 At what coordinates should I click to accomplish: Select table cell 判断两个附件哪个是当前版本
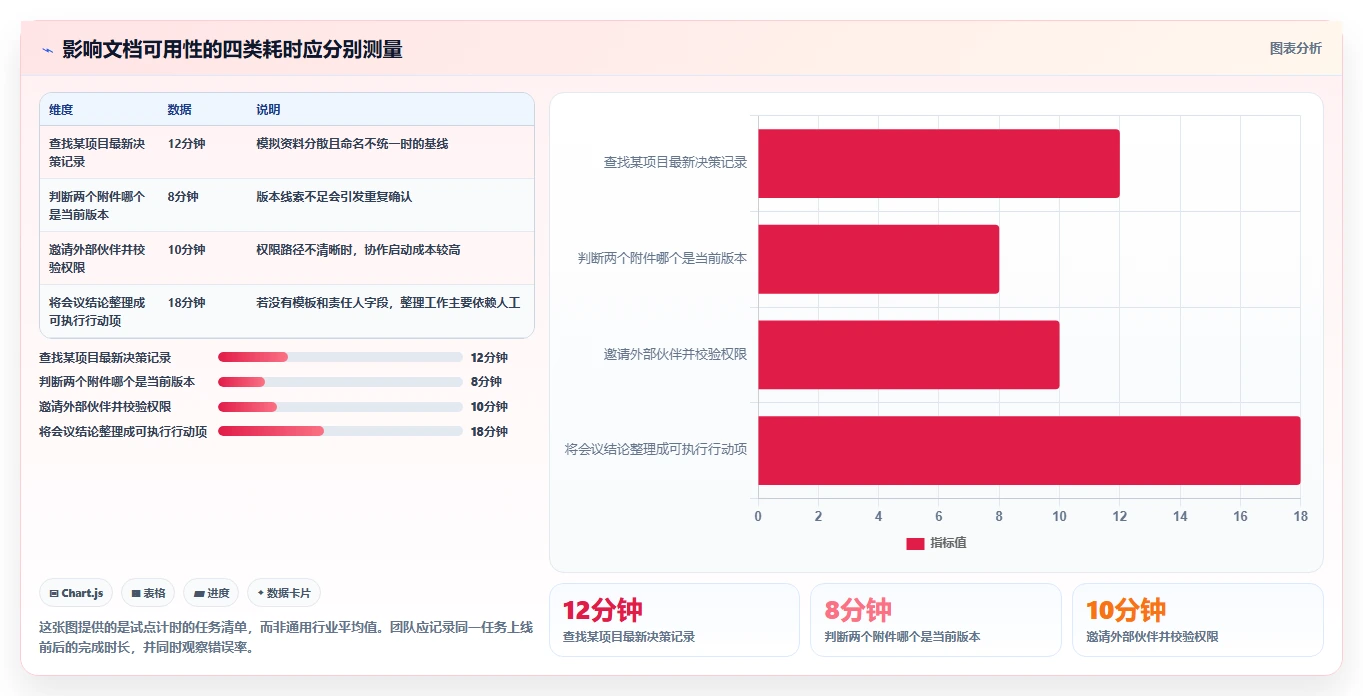coord(97,205)
